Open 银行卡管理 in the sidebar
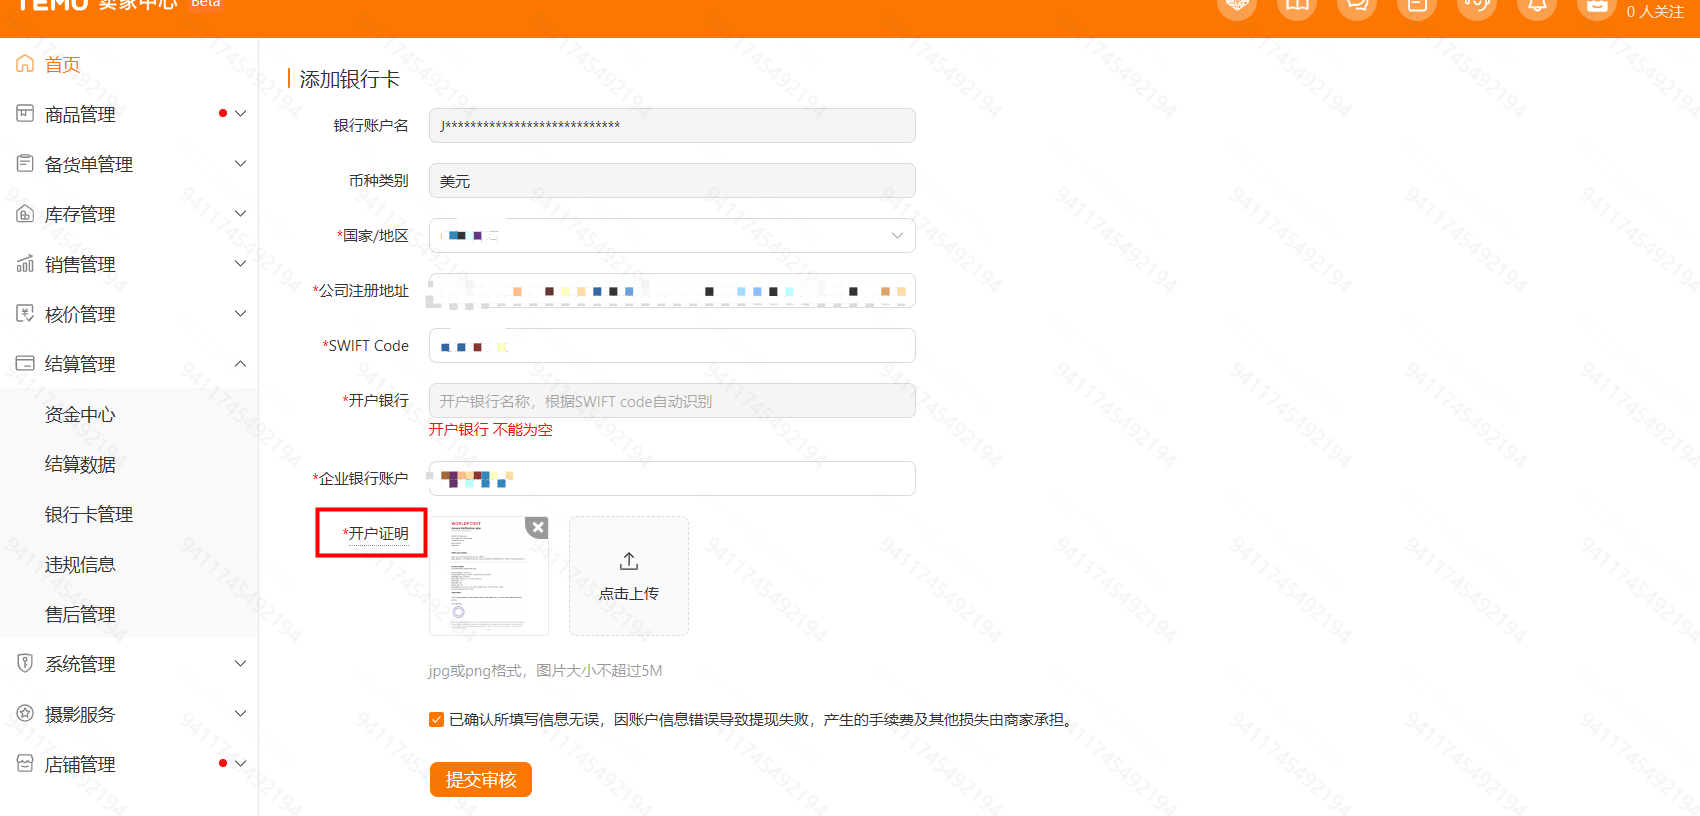The height and width of the screenshot is (816, 1700). (89, 514)
